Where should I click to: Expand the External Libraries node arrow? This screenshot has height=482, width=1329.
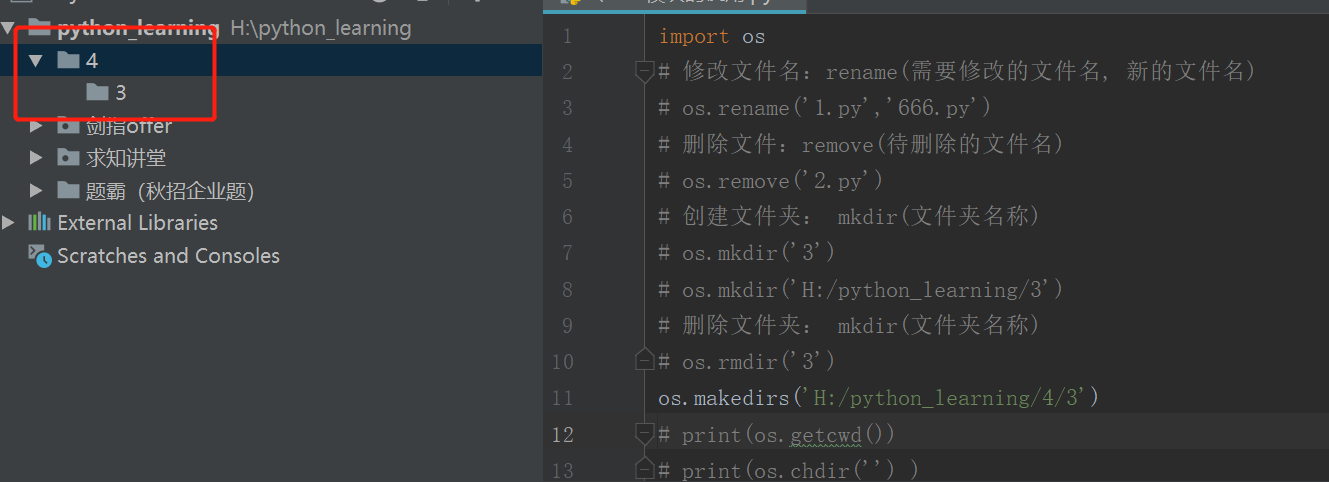click(8, 222)
